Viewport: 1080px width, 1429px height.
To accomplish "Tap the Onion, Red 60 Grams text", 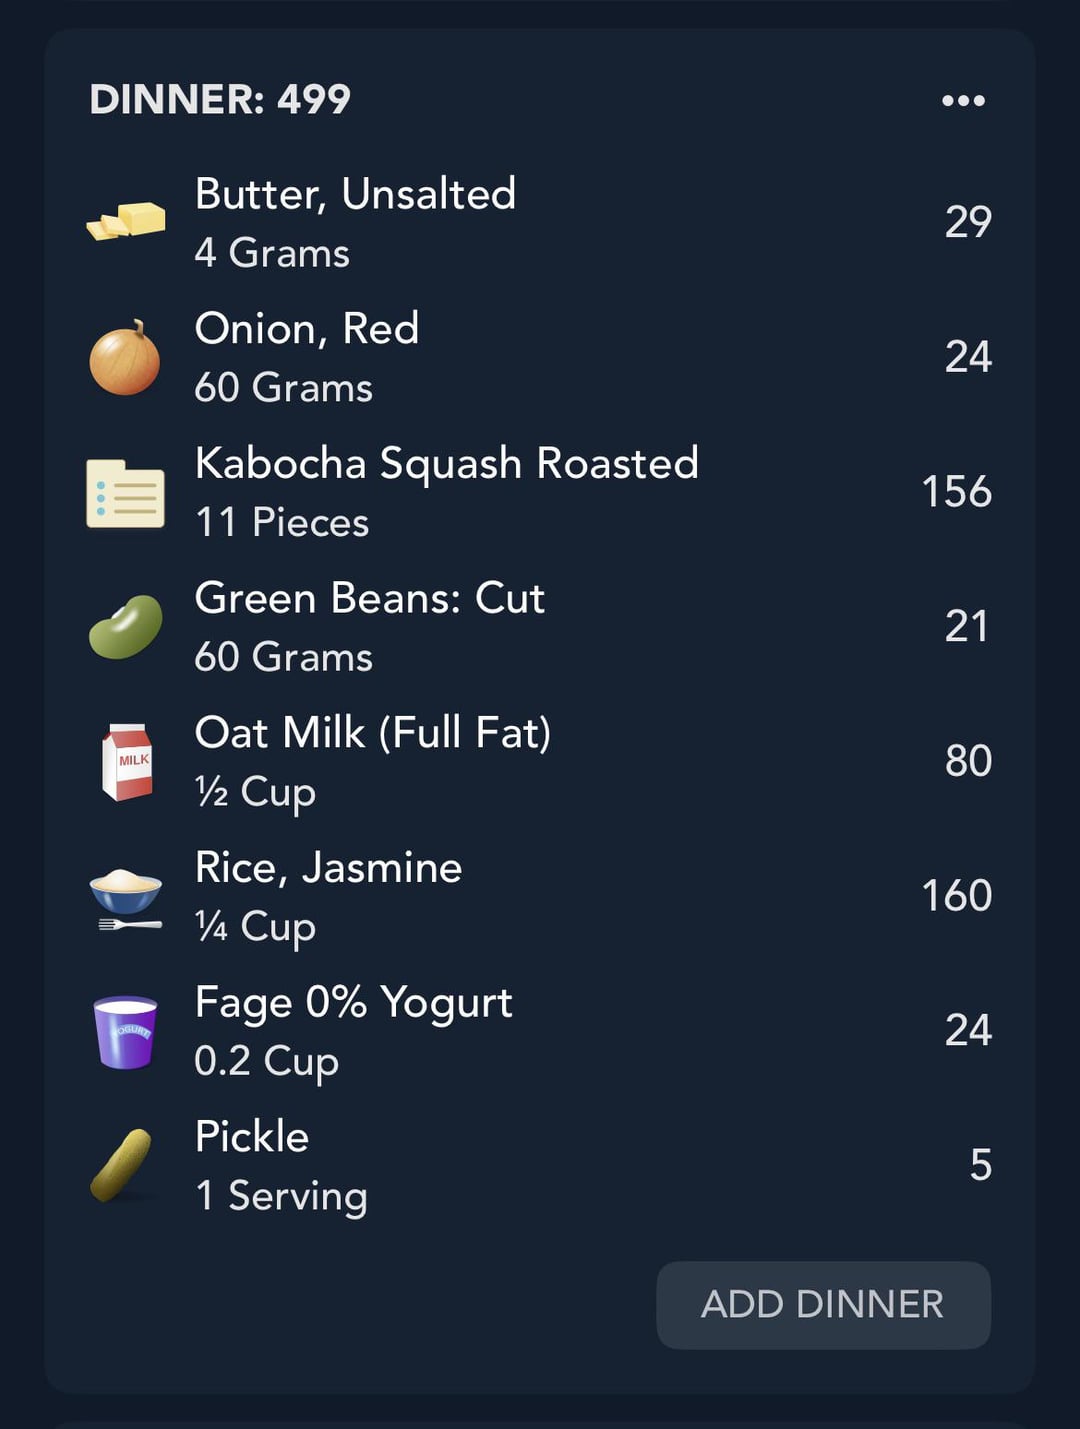I will (x=306, y=358).
